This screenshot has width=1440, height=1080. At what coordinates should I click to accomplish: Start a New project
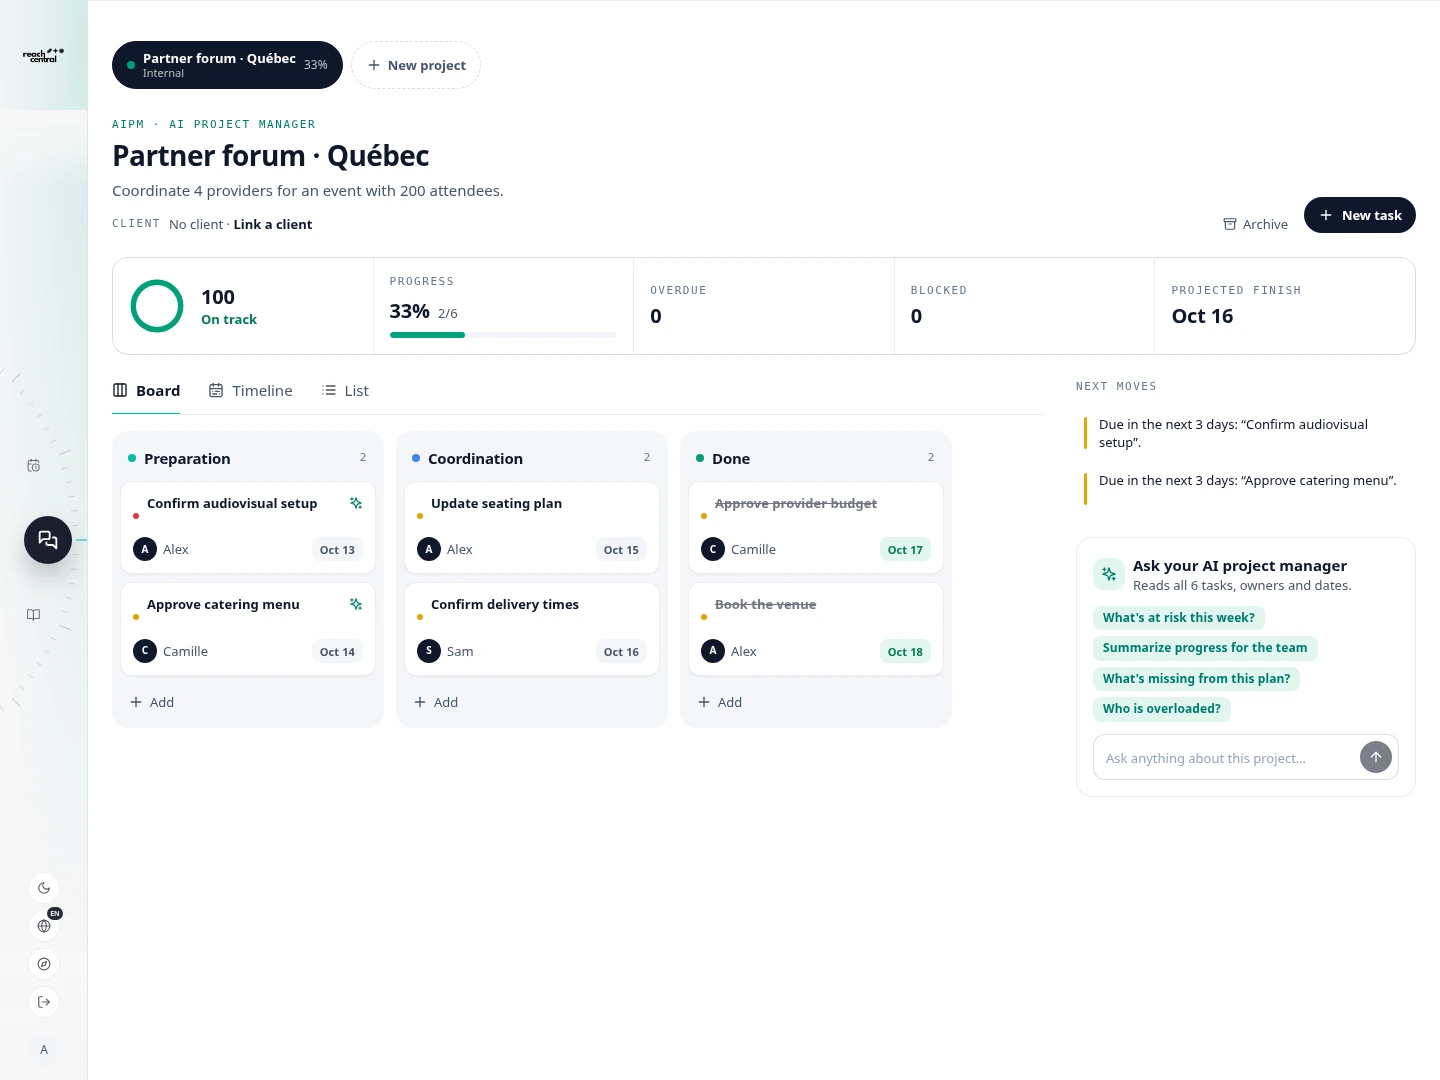click(416, 65)
